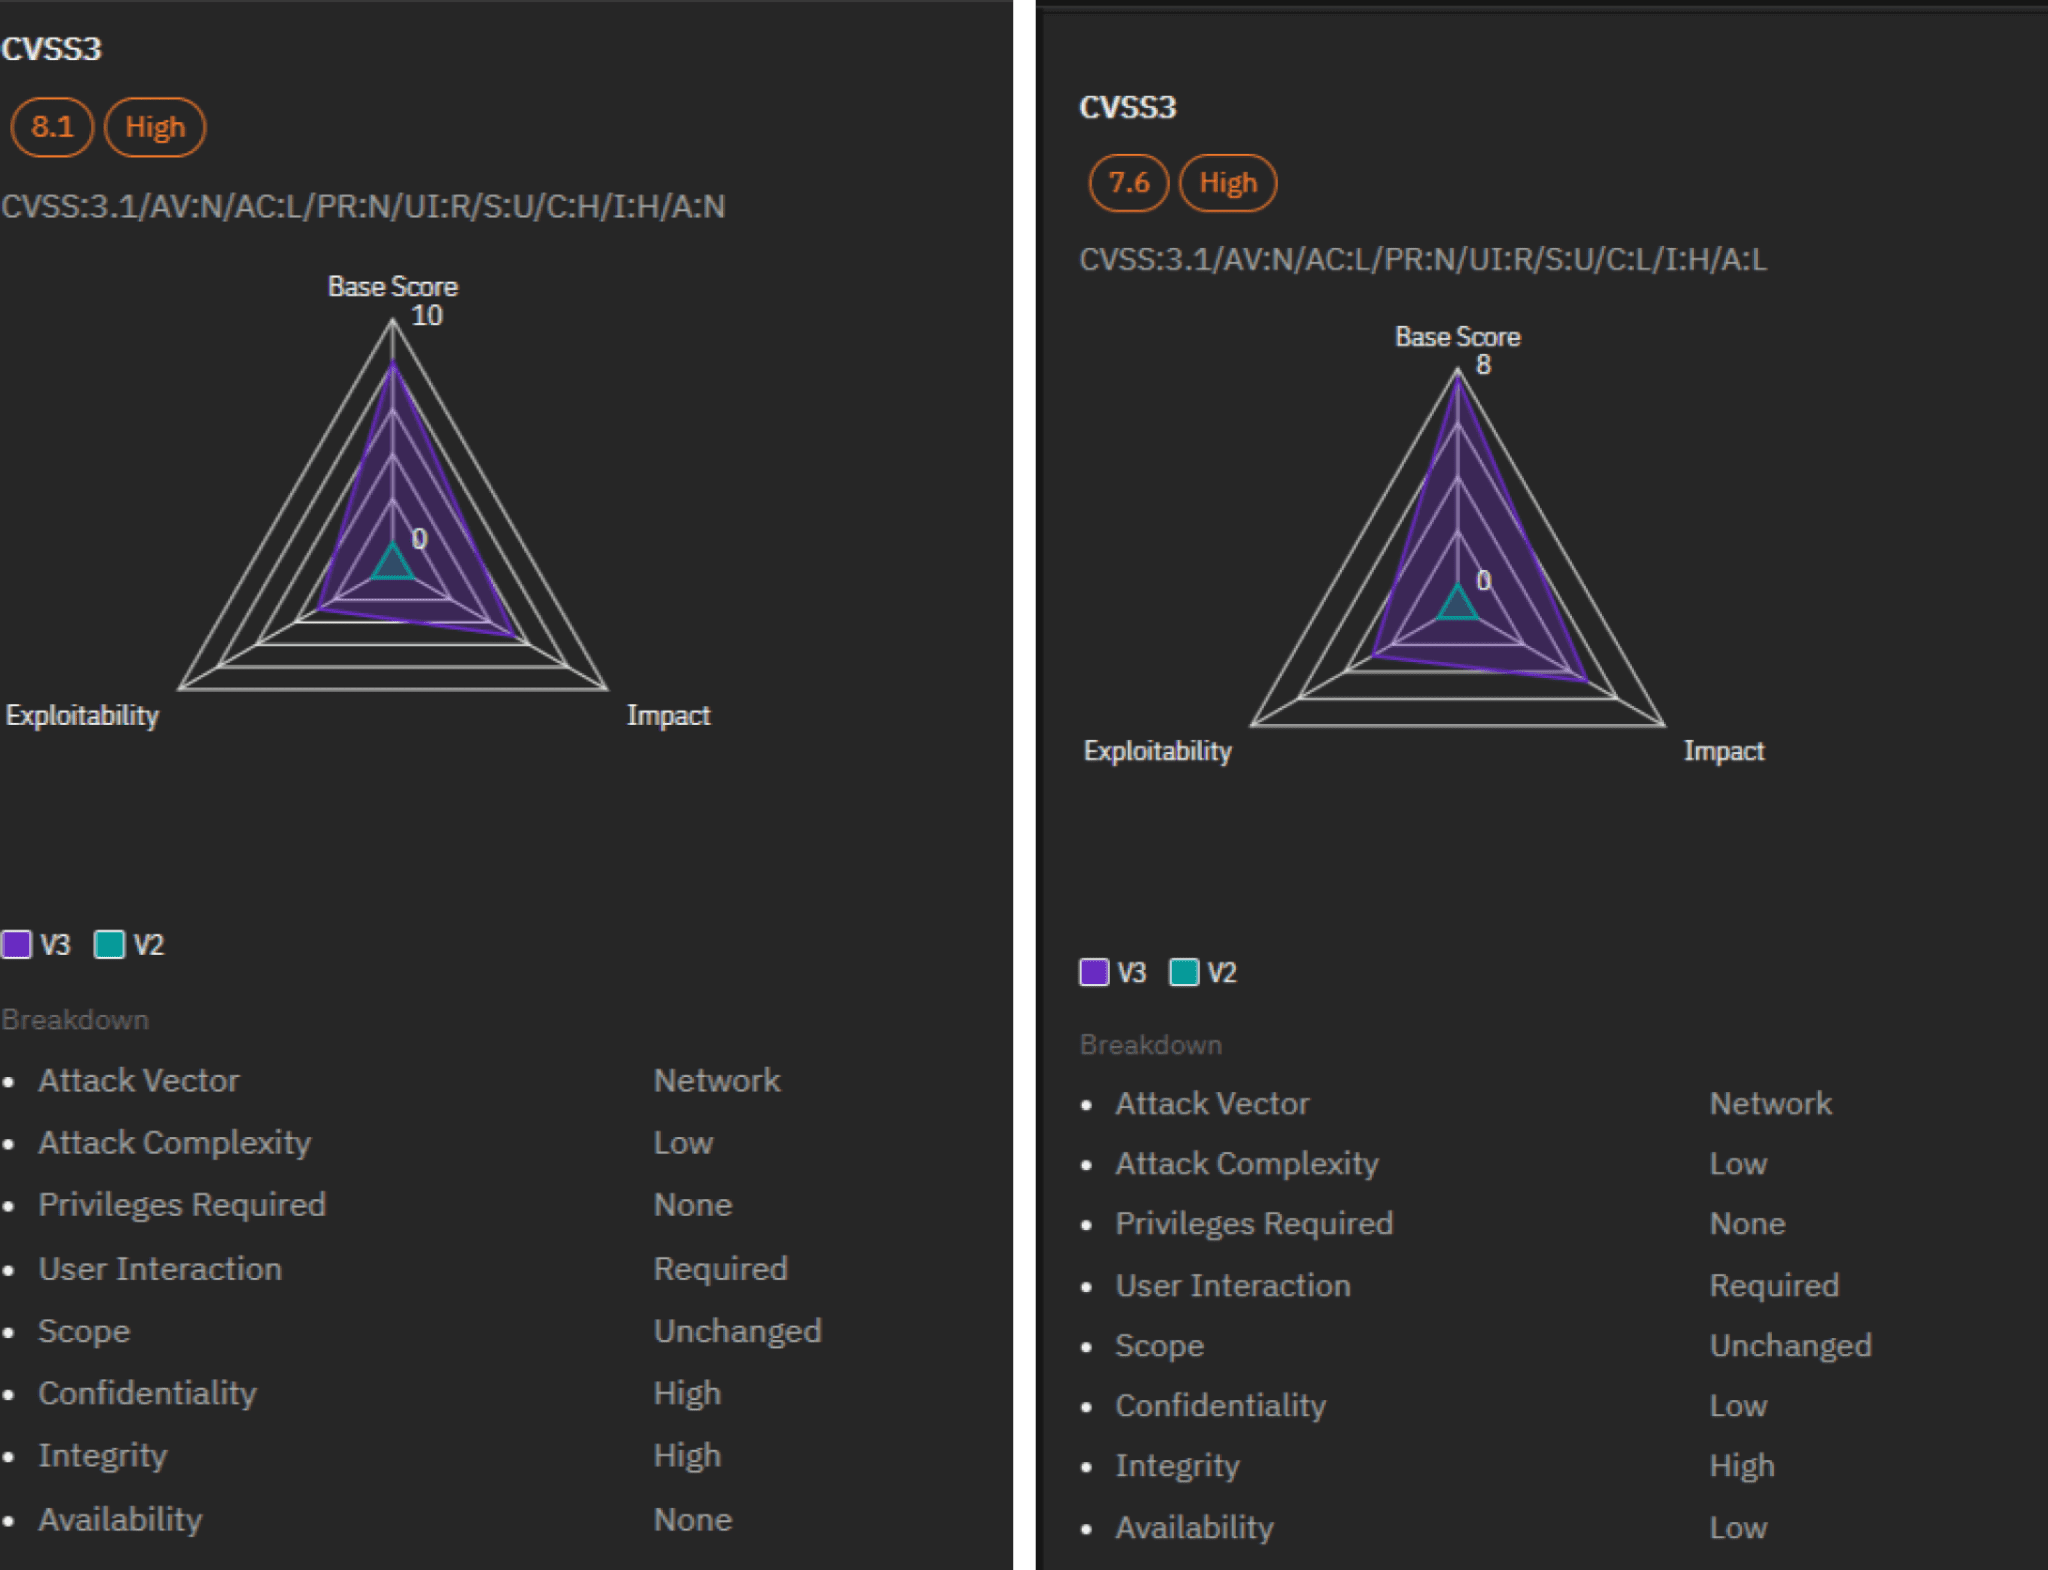Switch to the right CVSS3 panel header
This screenshot has width=2048, height=1570.
coord(1128,110)
